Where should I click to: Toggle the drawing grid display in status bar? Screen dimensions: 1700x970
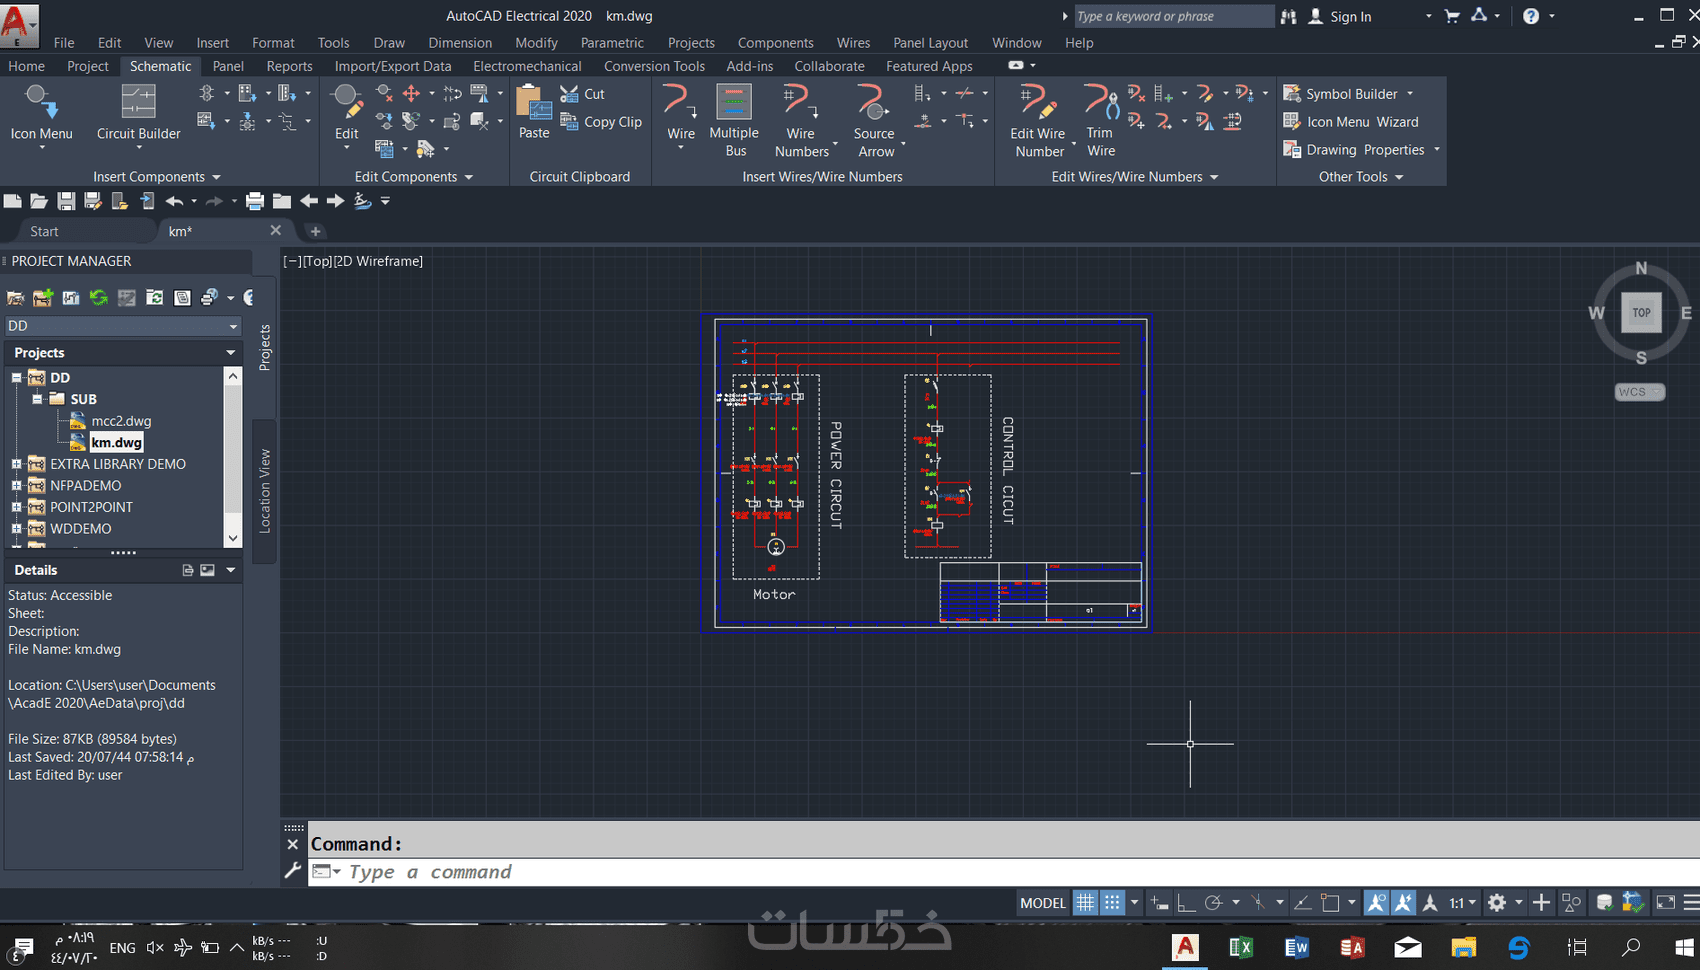(1085, 903)
